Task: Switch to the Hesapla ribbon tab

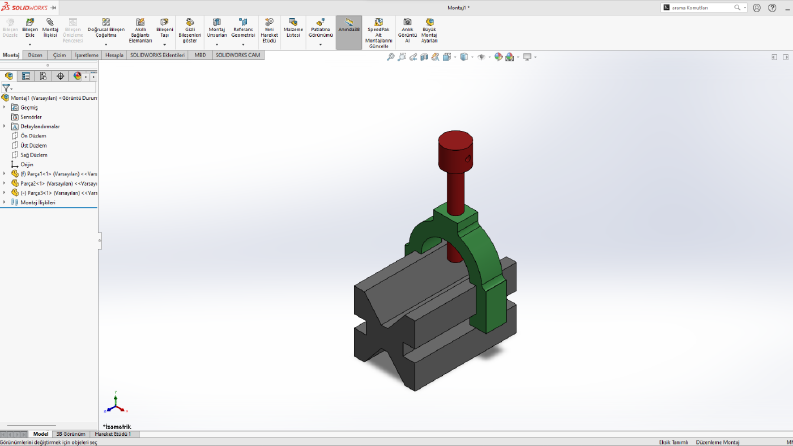Action: coord(114,55)
